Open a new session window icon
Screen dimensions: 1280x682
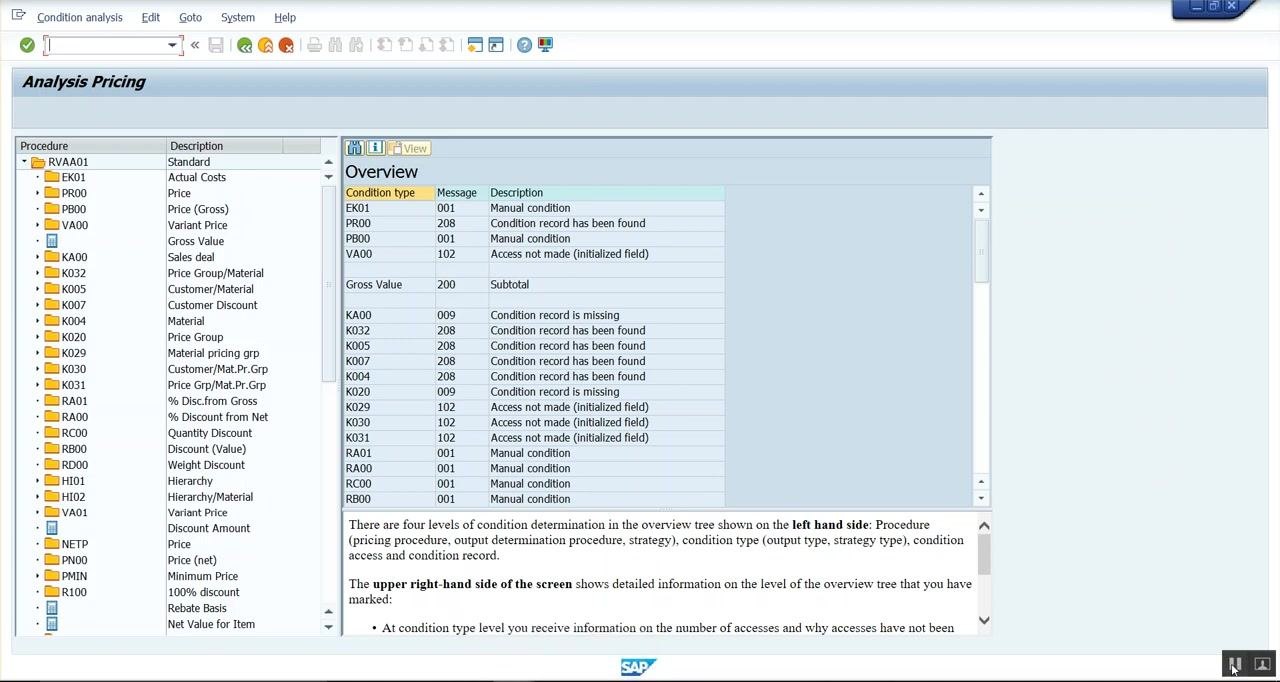click(475, 45)
